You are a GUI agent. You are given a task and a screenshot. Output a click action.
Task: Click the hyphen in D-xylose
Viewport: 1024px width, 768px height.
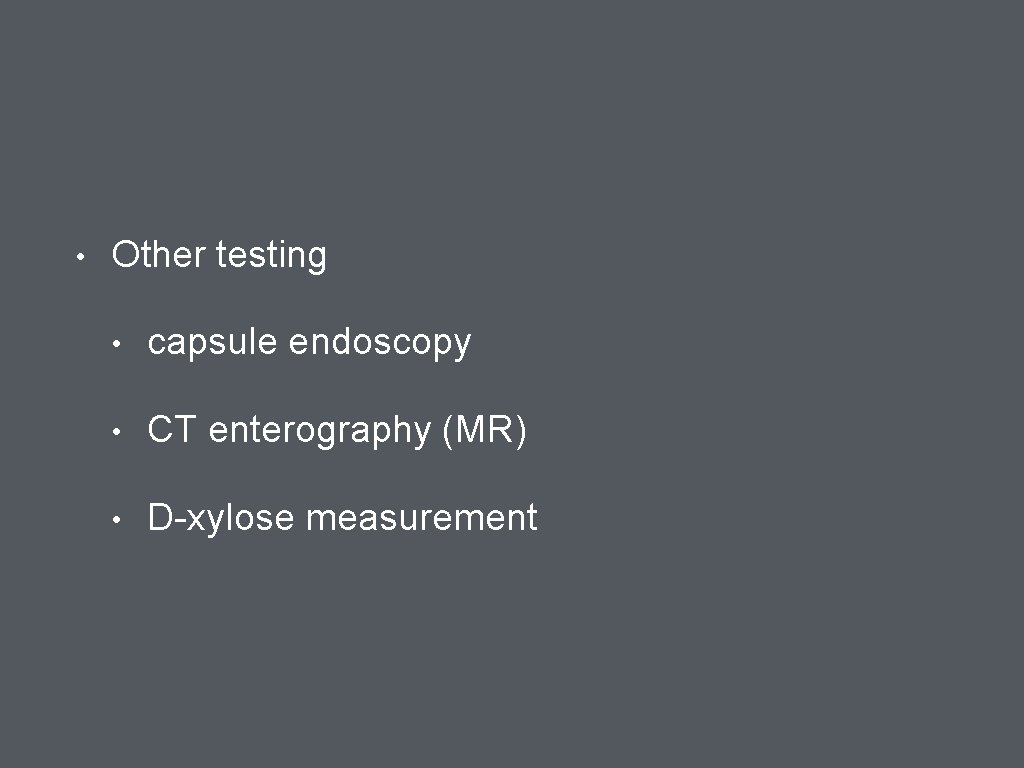[174, 520]
